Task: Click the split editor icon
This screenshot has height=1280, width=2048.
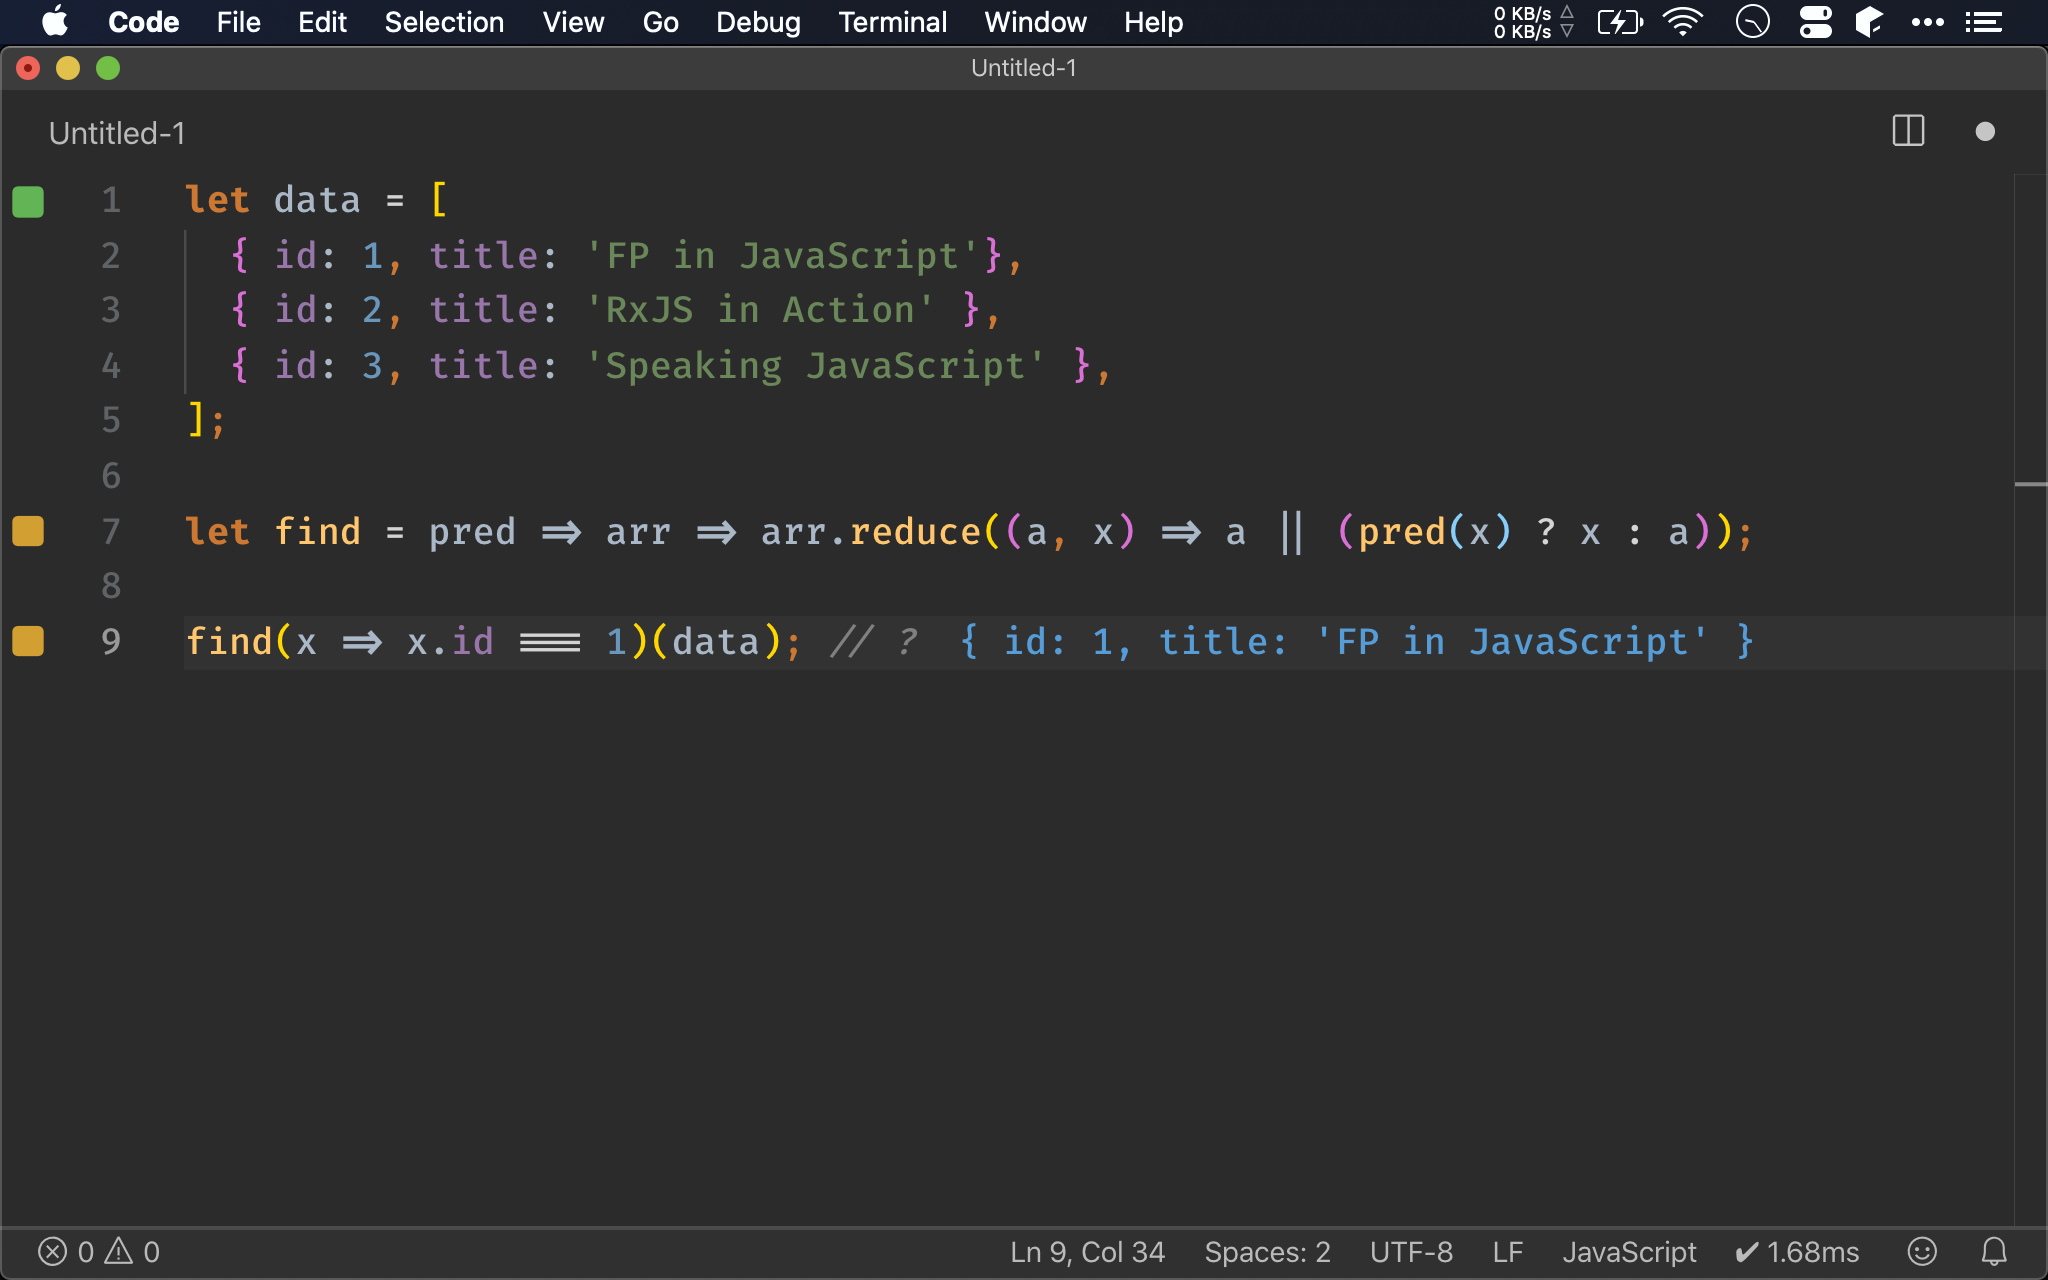Action: [x=1908, y=133]
